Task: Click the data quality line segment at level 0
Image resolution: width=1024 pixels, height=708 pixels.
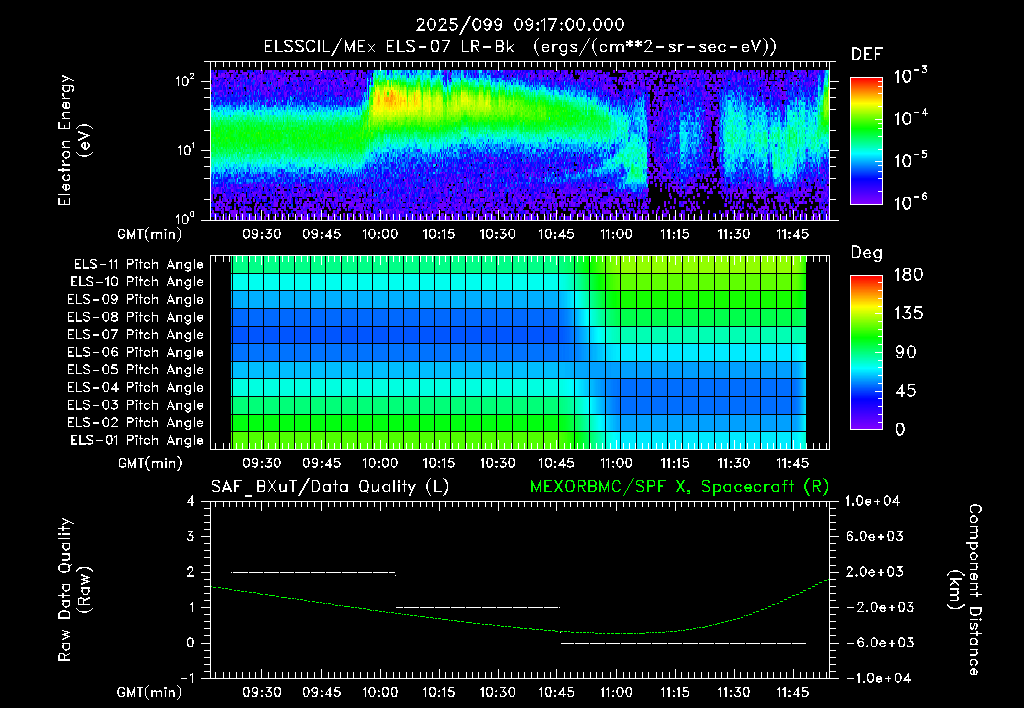Action: 683,643
